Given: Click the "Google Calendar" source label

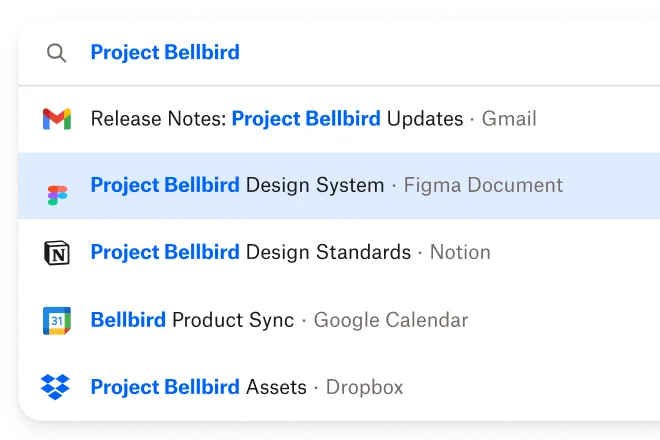Looking at the screenshot, I should (x=391, y=320).
